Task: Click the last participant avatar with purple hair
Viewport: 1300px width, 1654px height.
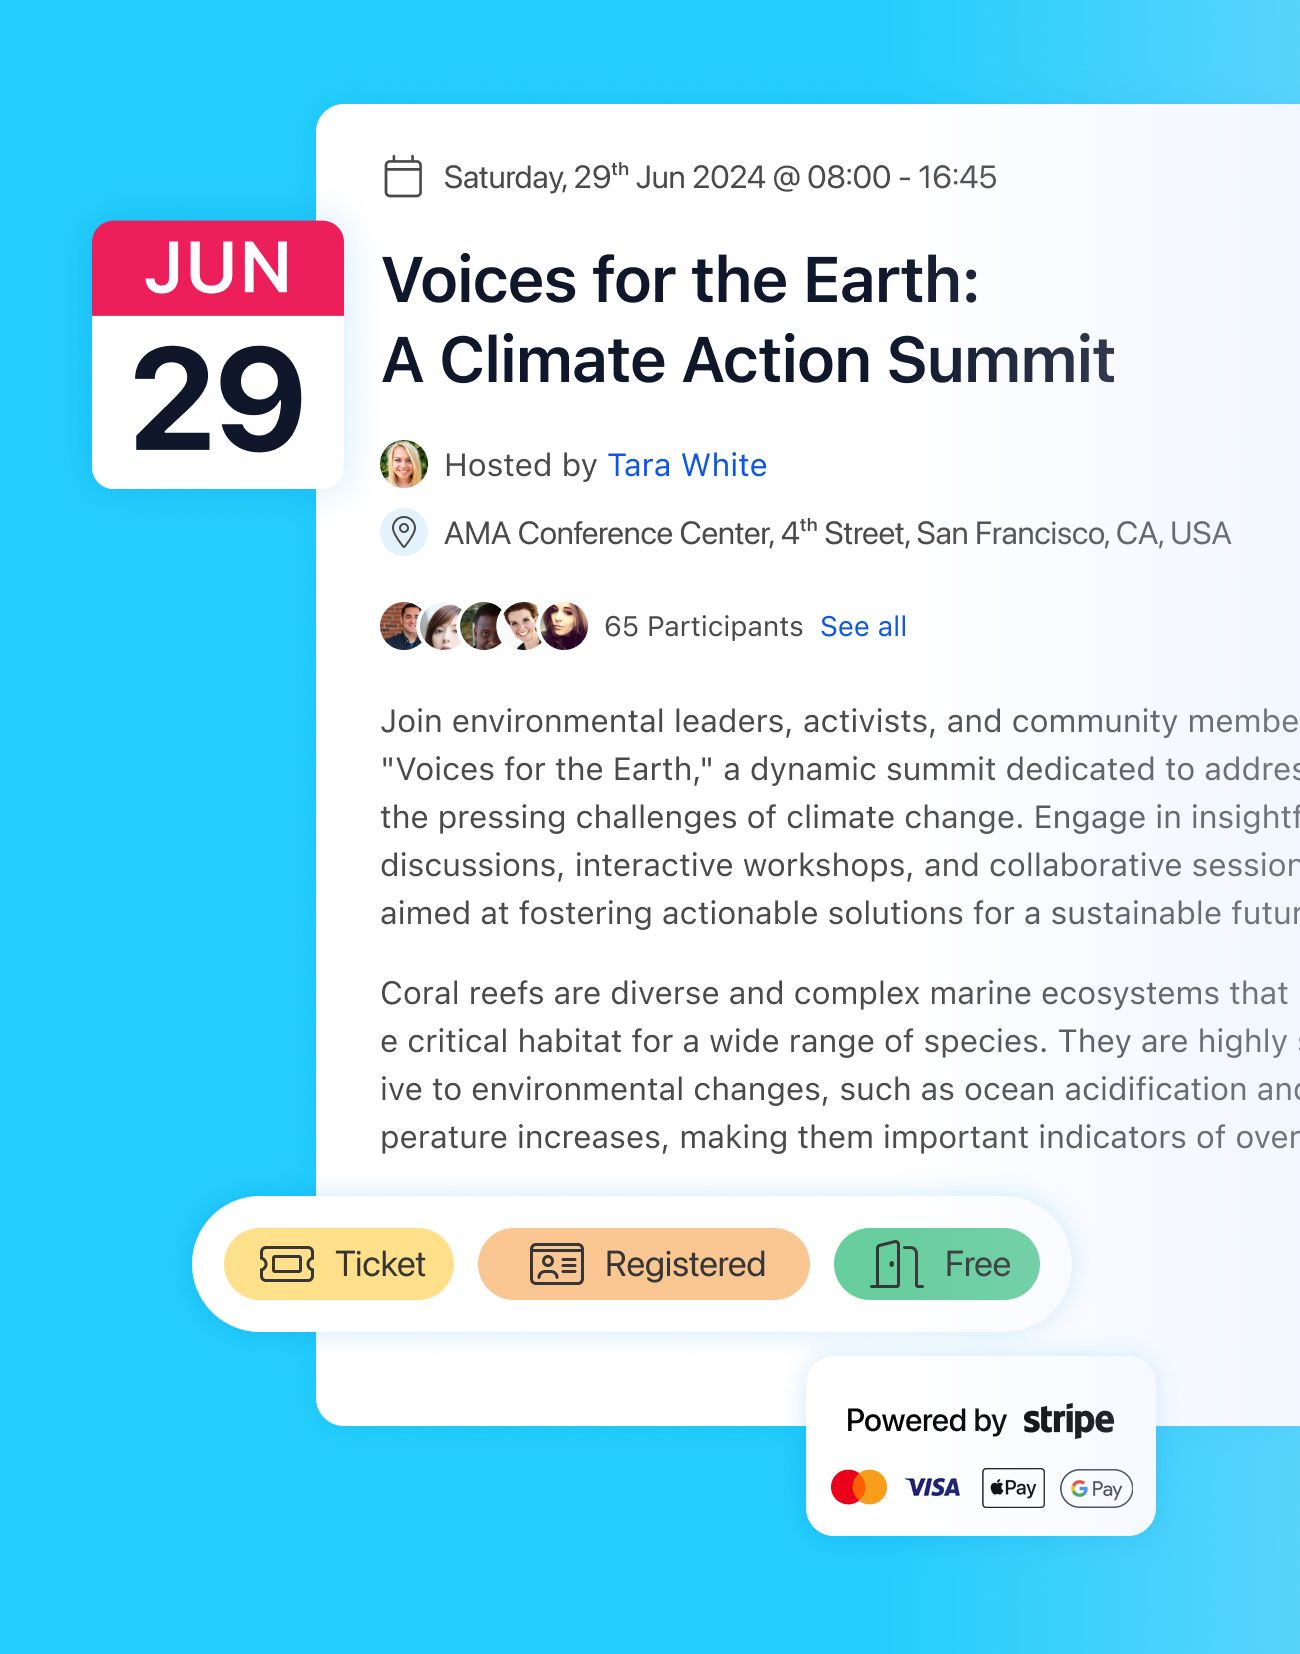Action: click(565, 626)
